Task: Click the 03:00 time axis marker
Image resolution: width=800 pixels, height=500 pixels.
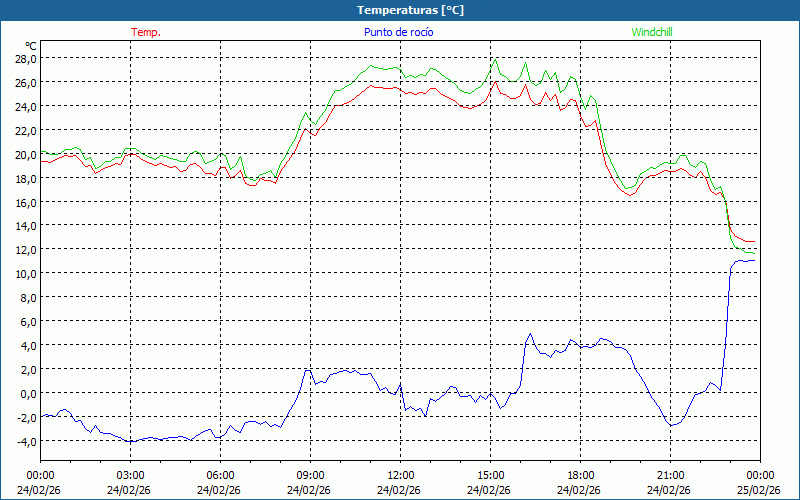Action: point(130,475)
